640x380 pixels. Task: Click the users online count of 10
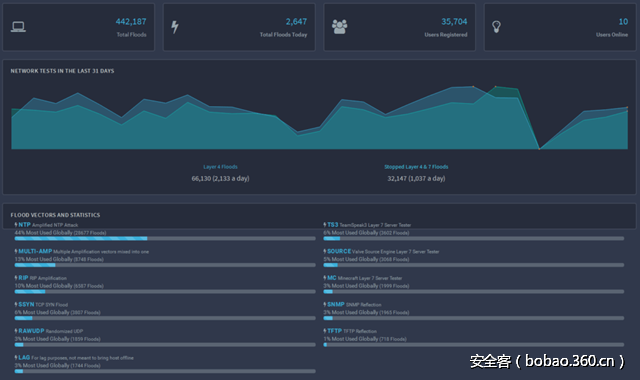pos(623,22)
